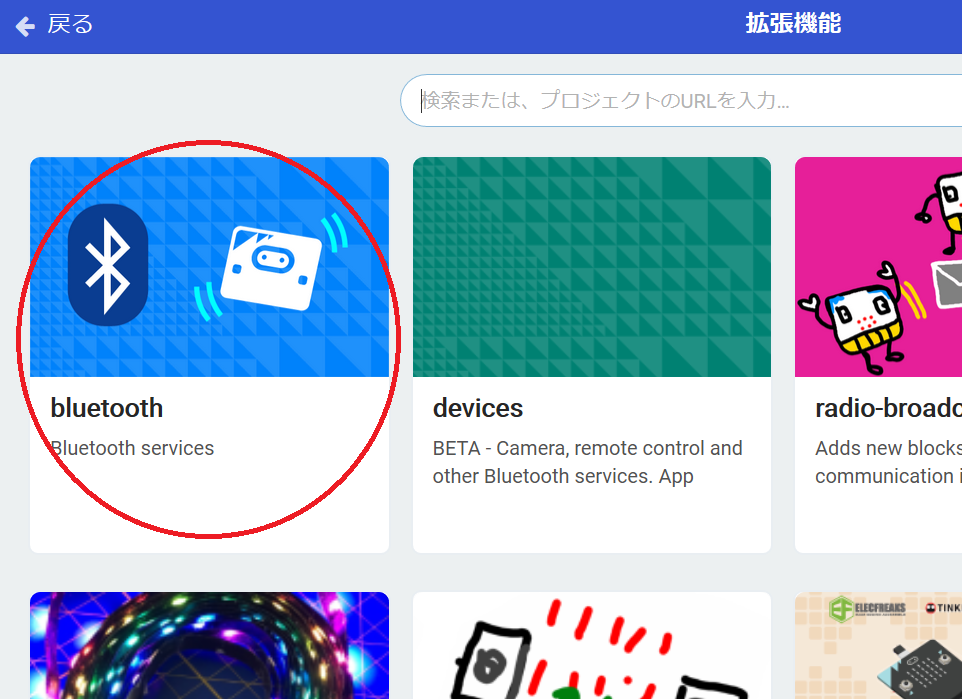Viewport: 962px width, 699px height.
Task: Click radio-broadcast 'Adds new blocks' description
Action: 888,462
